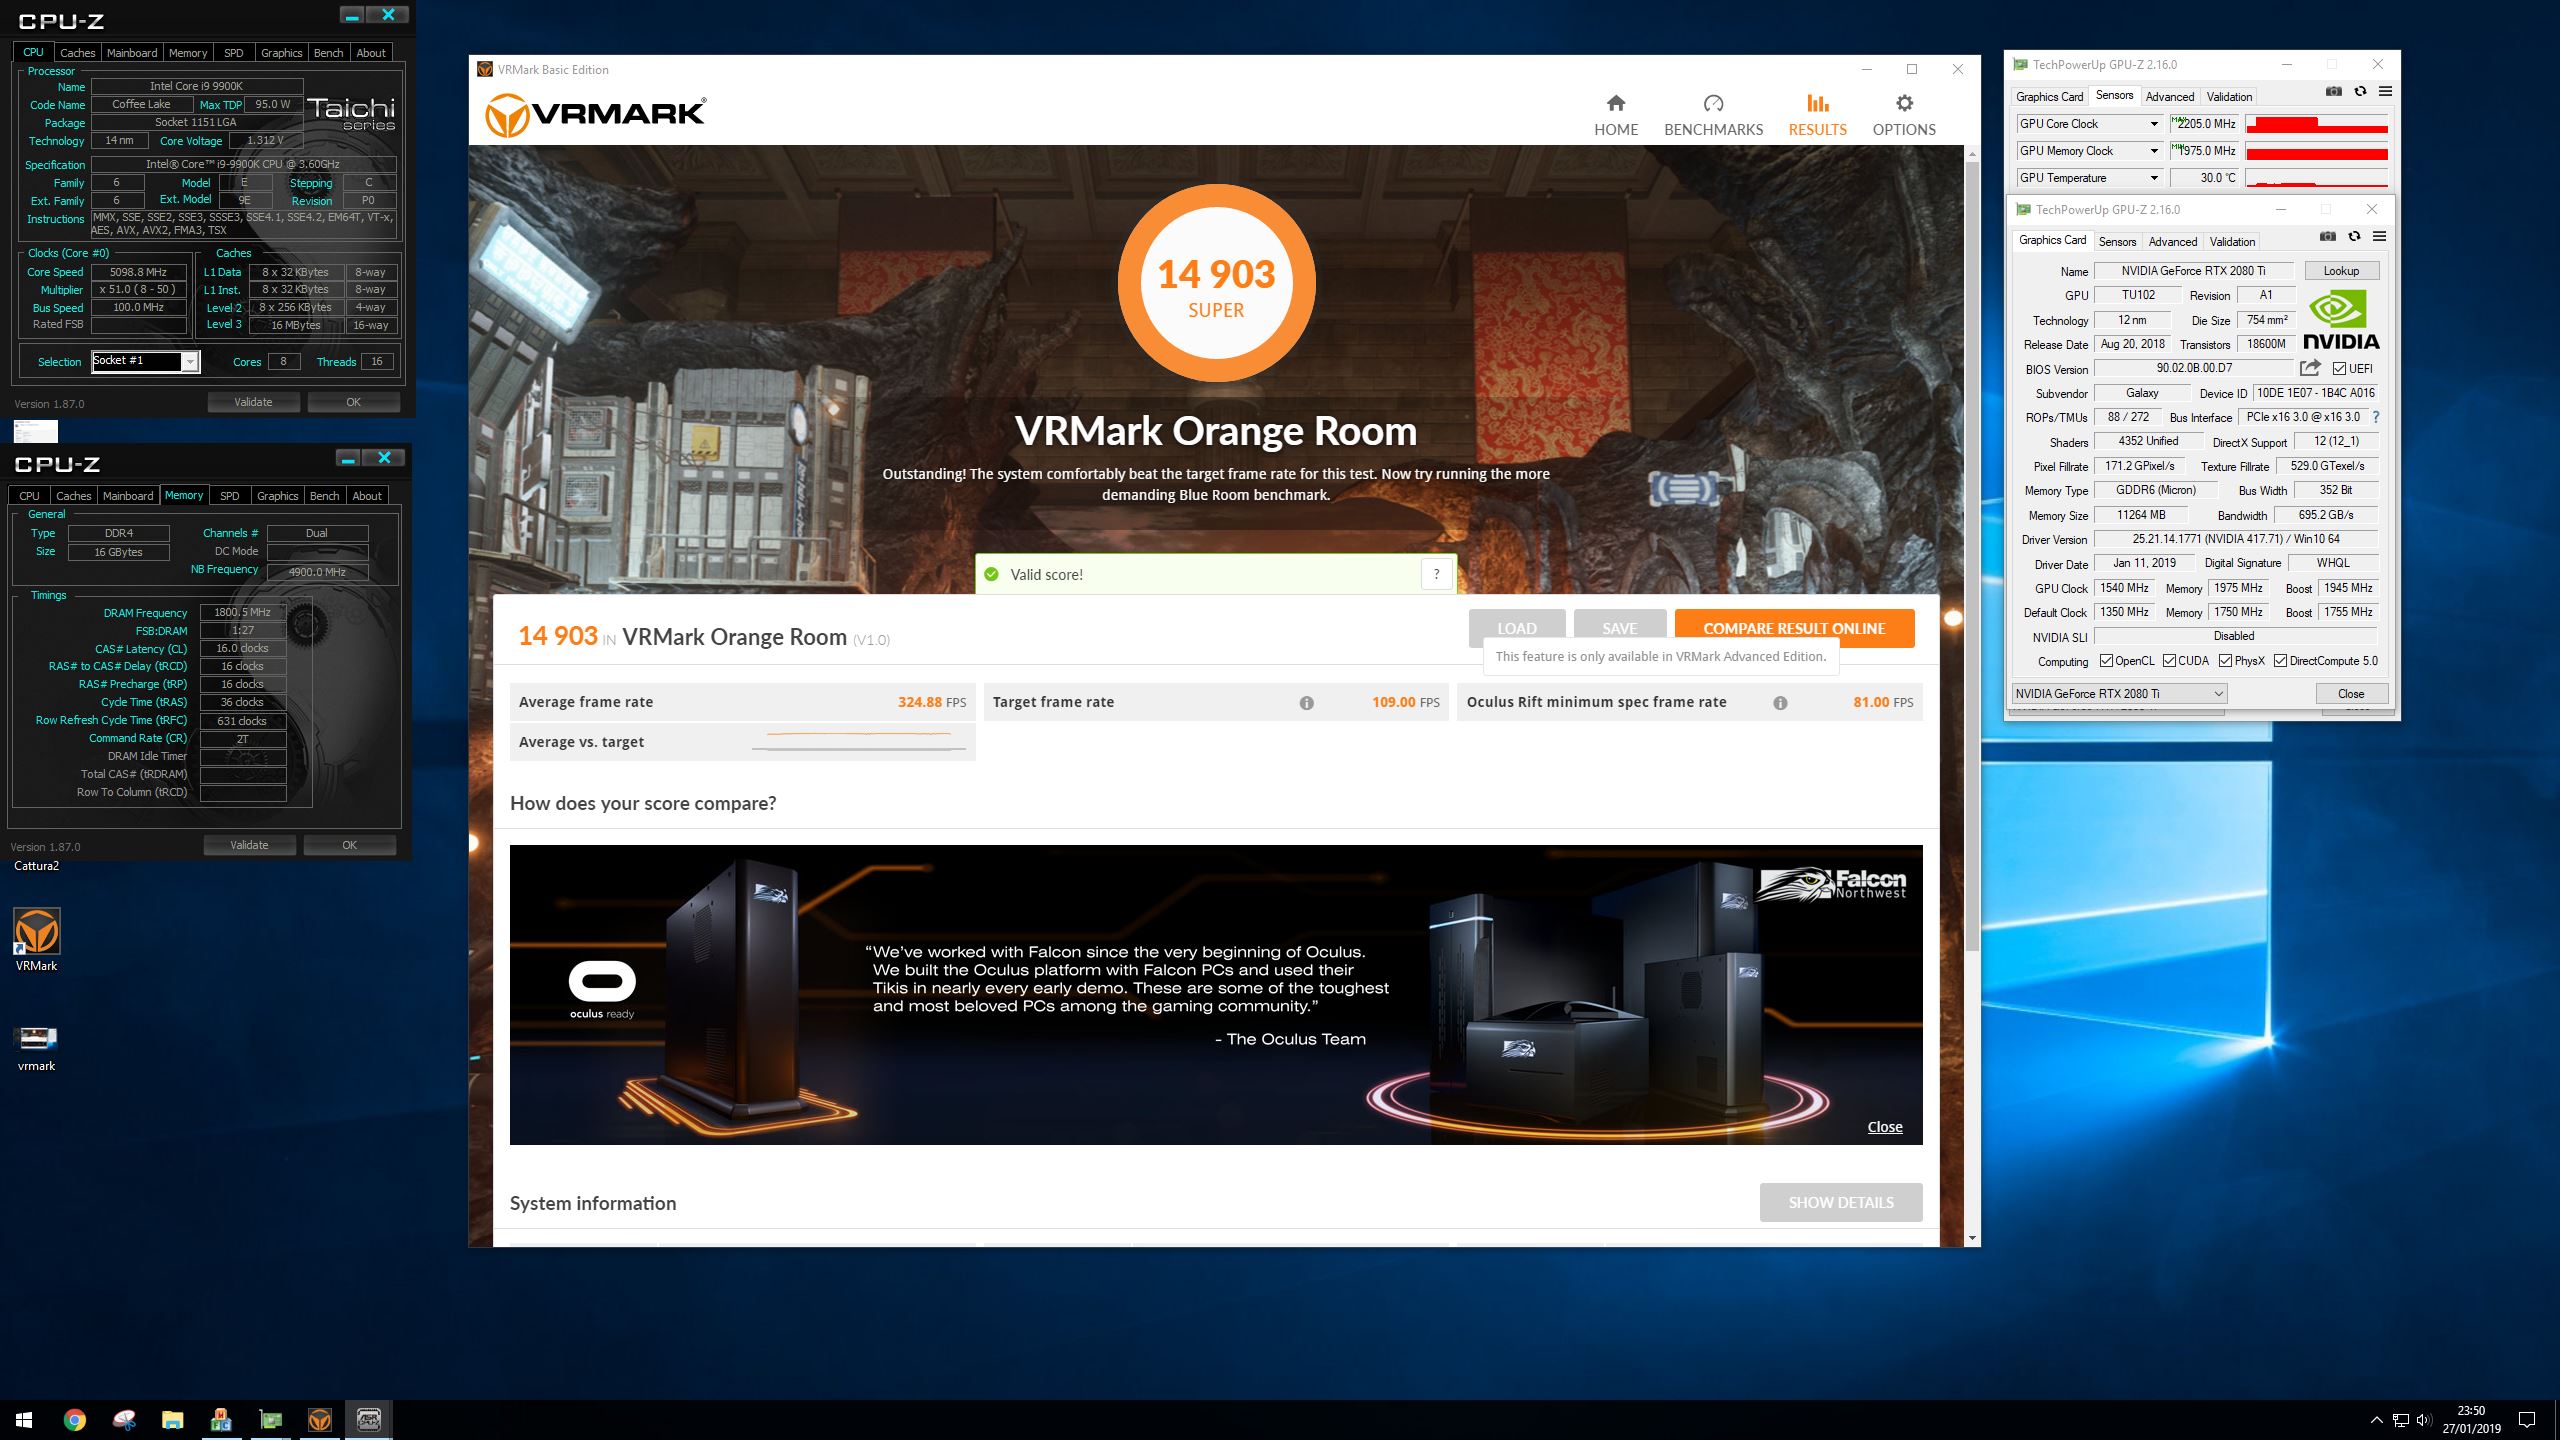Click Validate in the top CPU-Z window
The image size is (2560, 1440).
tap(253, 402)
